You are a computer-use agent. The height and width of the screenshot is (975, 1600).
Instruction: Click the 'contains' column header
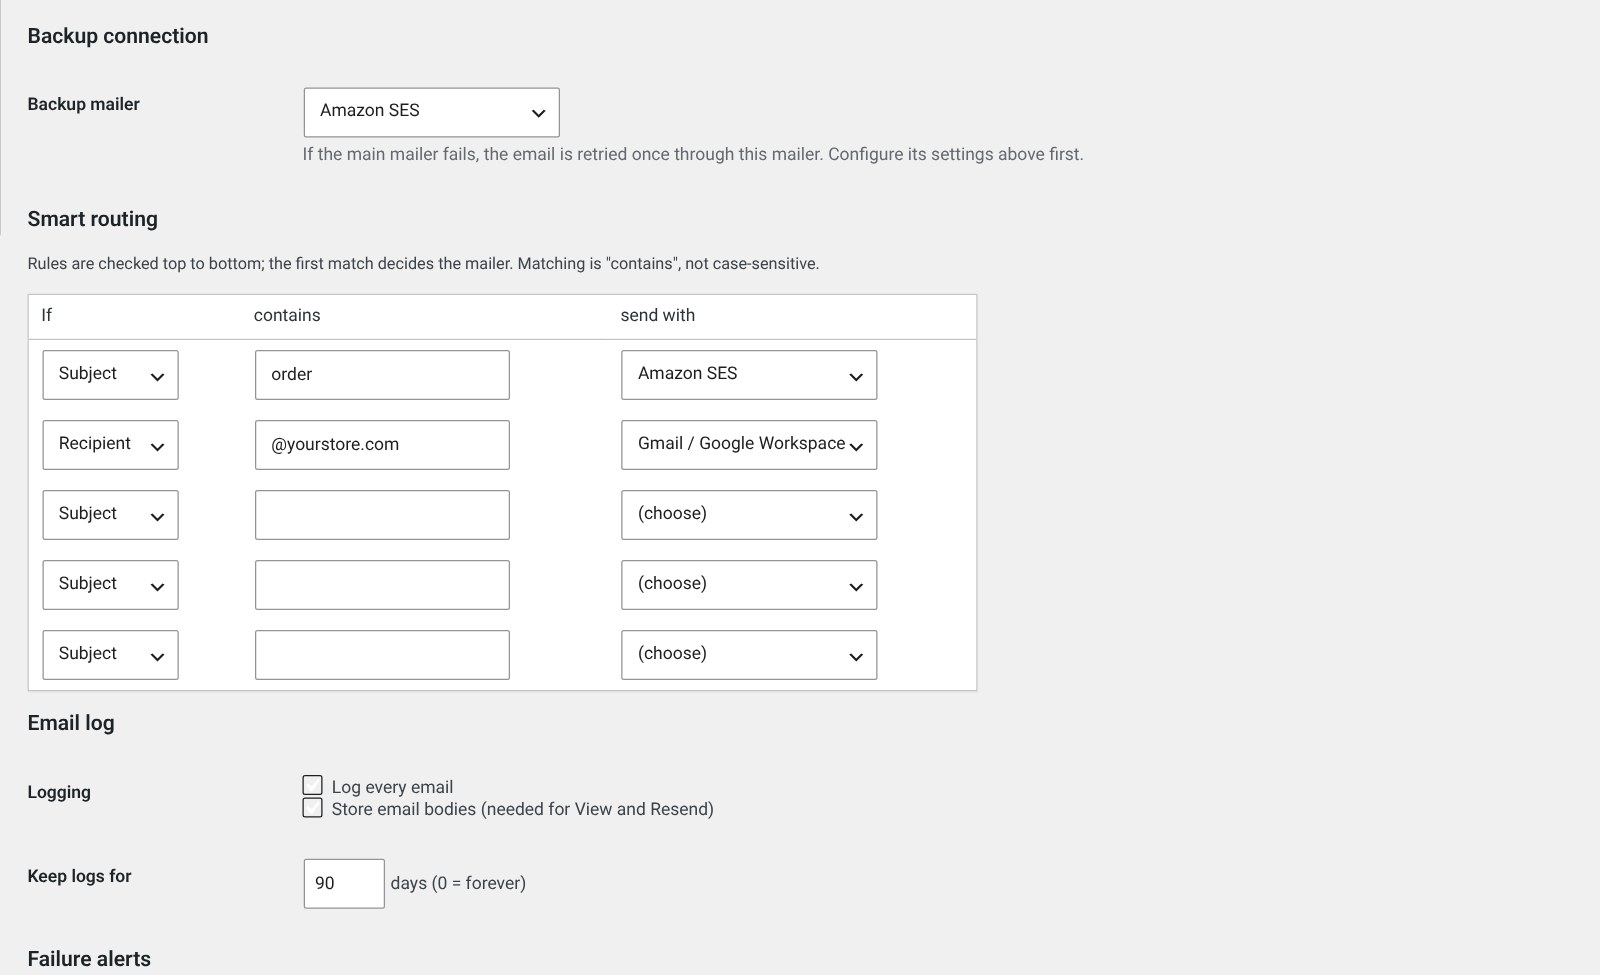[287, 315]
